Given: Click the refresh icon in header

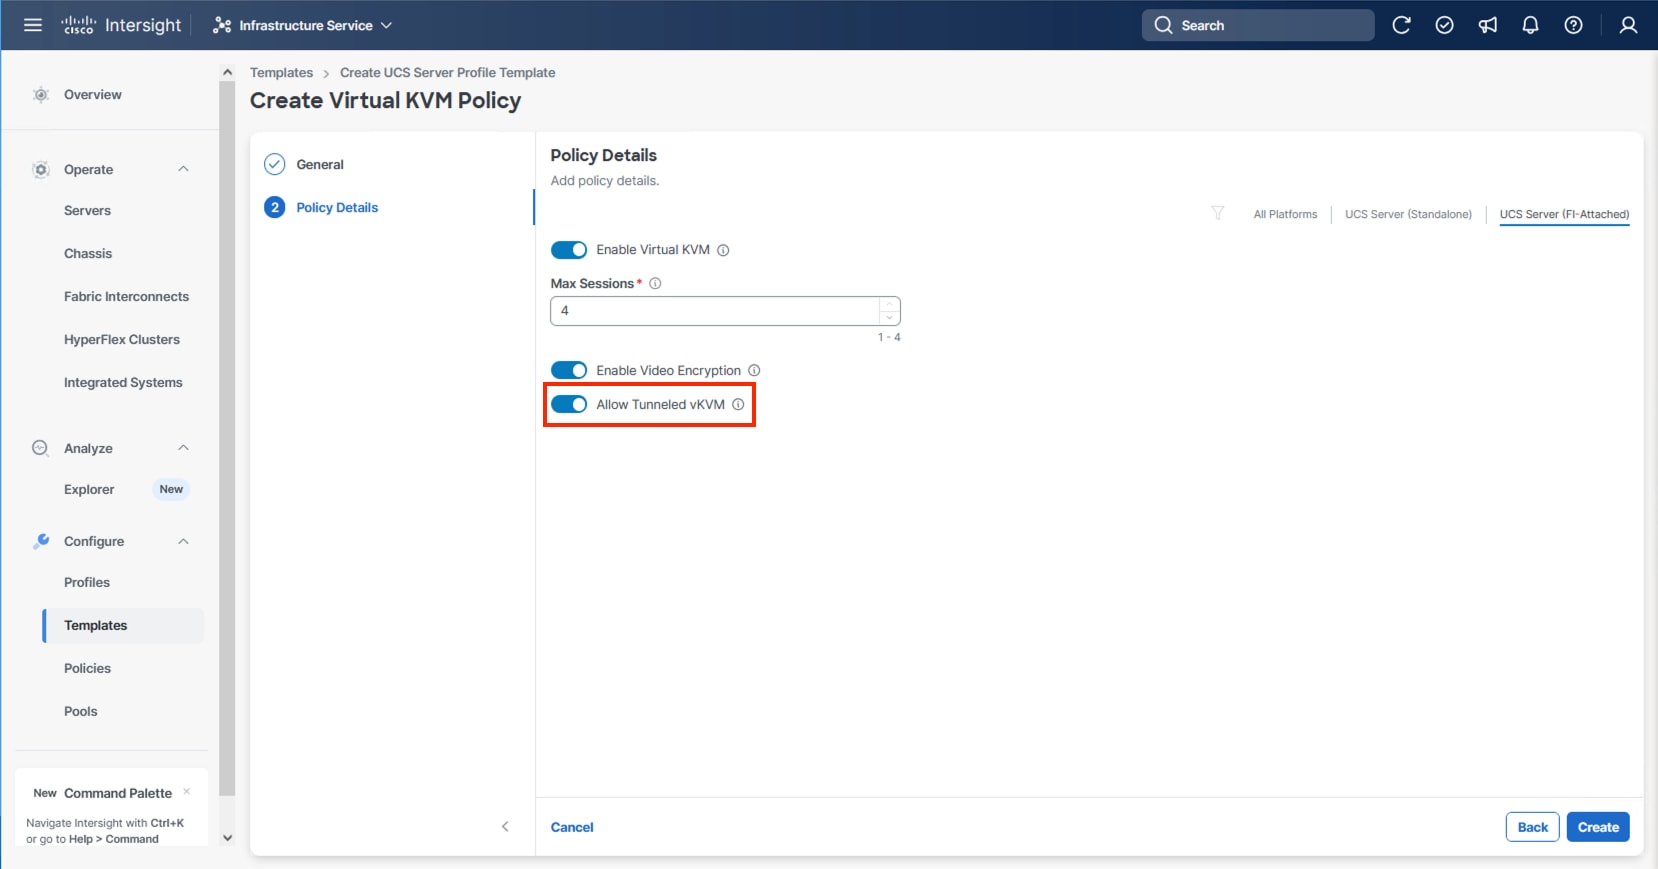Looking at the screenshot, I should pyautogui.click(x=1401, y=25).
